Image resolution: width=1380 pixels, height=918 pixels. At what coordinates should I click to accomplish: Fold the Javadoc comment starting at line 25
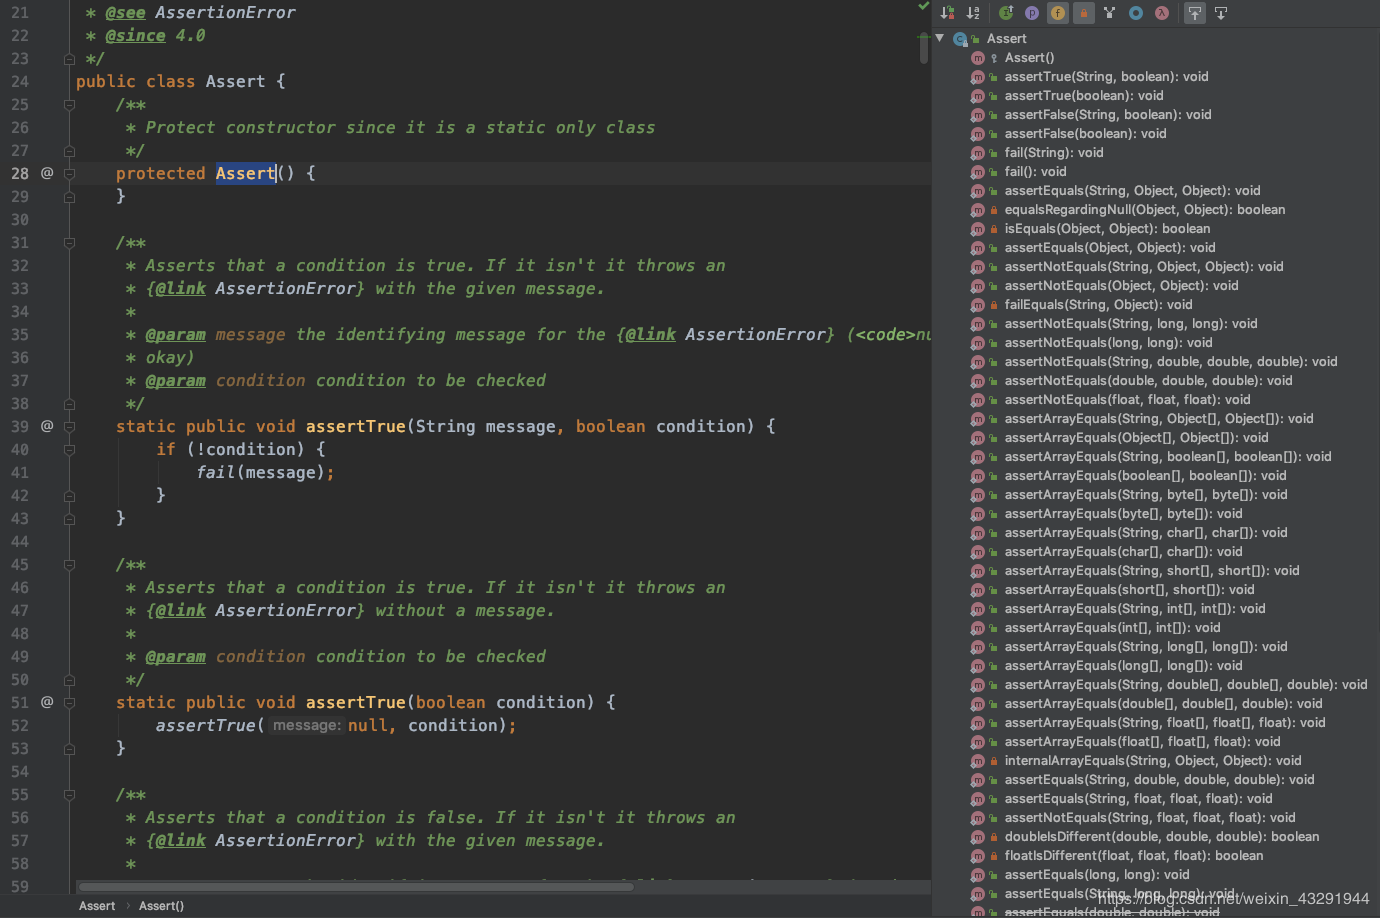[x=69, y=104]
